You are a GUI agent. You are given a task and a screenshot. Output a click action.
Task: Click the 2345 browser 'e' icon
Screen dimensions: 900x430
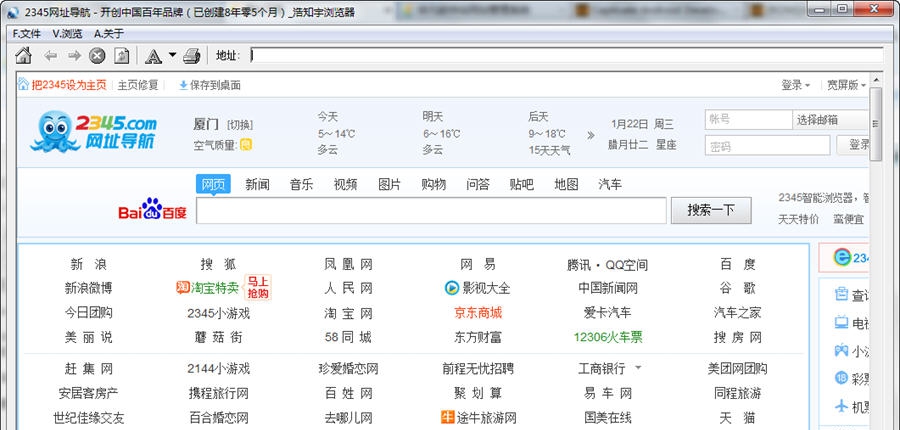tap(842, 258)
